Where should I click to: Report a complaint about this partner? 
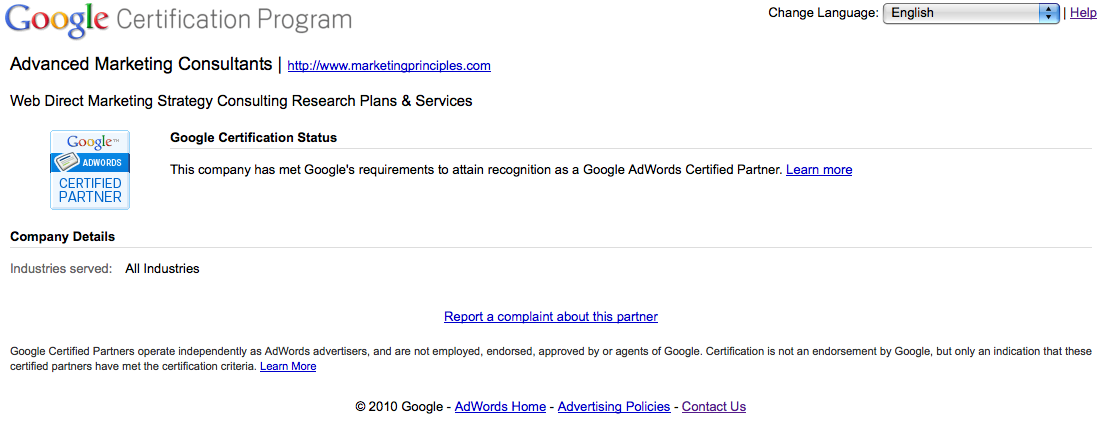551,317
